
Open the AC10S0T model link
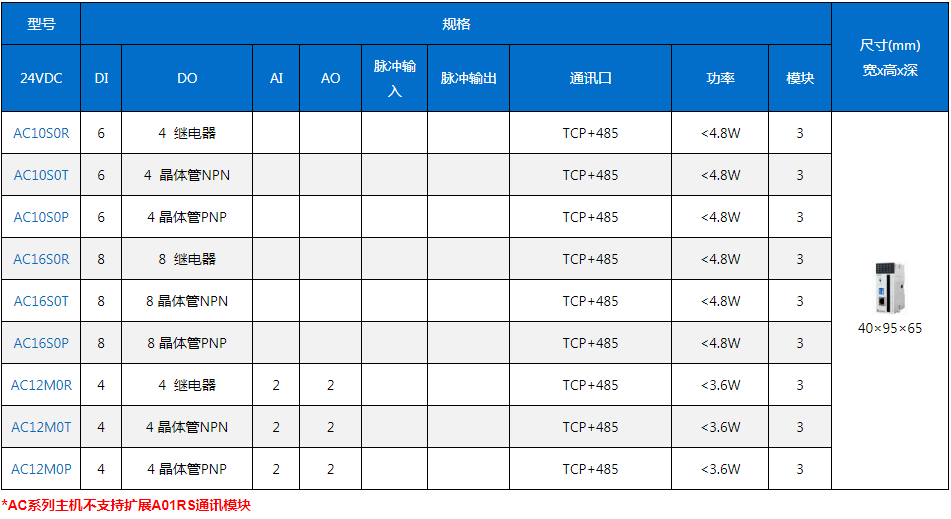tap(41, 175)
